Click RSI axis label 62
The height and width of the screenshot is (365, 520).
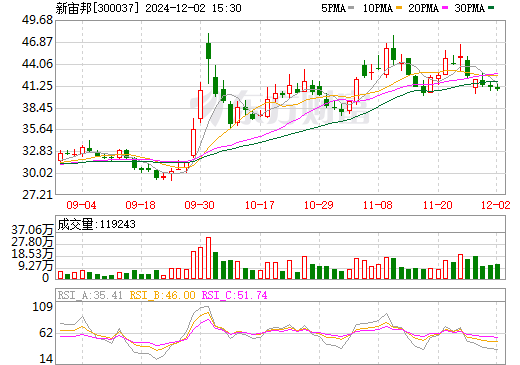coord(46,333)
